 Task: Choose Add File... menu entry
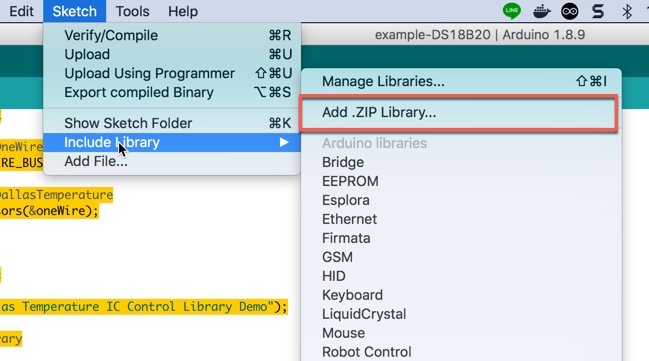172,161
